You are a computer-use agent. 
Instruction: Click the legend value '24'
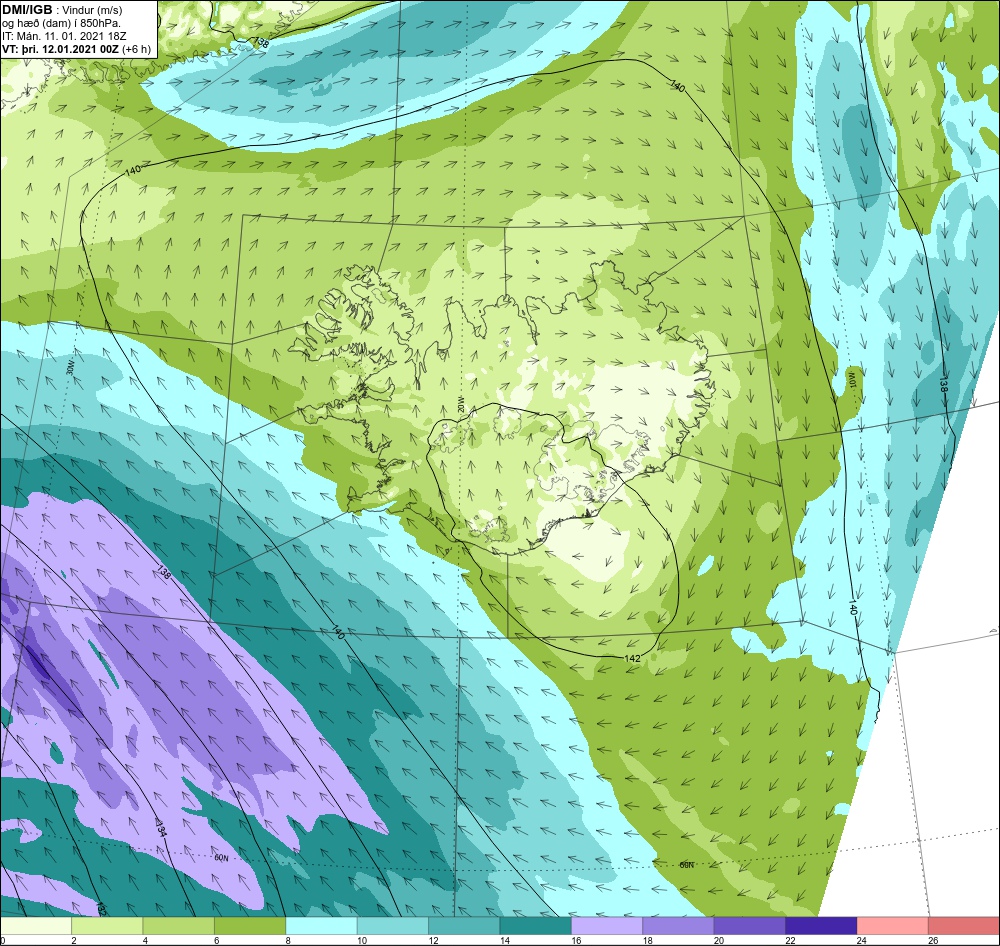(862, 940)
